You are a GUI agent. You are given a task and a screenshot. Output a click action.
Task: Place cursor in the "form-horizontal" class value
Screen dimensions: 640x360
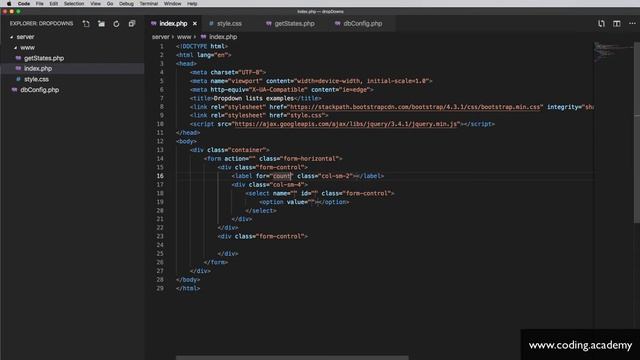(x=310, y=159)
